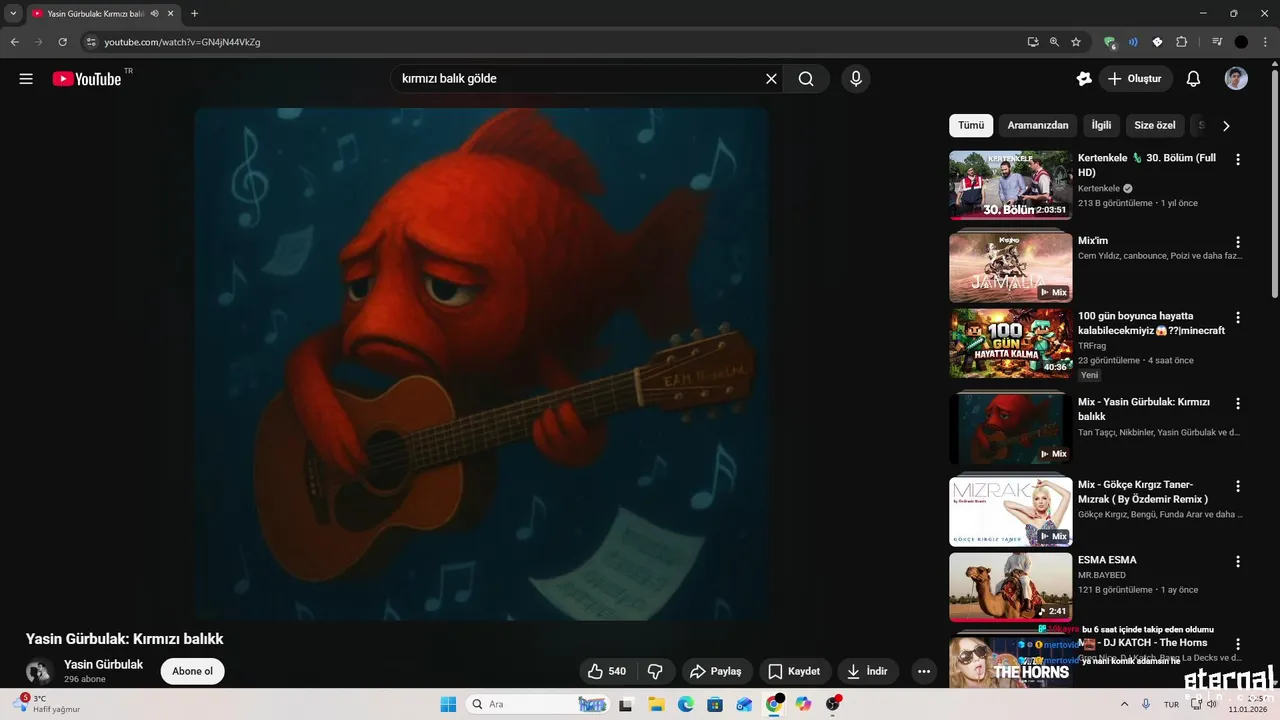Select the İlgili filter chip
This screenshot has height=720, width=1280.
coord(1101,125)
